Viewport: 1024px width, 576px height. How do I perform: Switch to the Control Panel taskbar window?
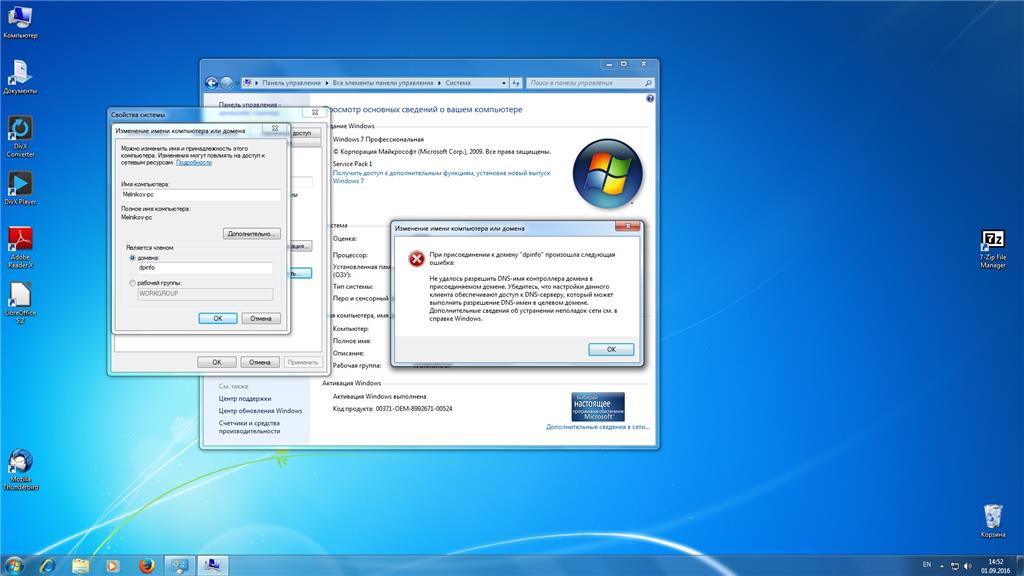click(x=179, y=566)
